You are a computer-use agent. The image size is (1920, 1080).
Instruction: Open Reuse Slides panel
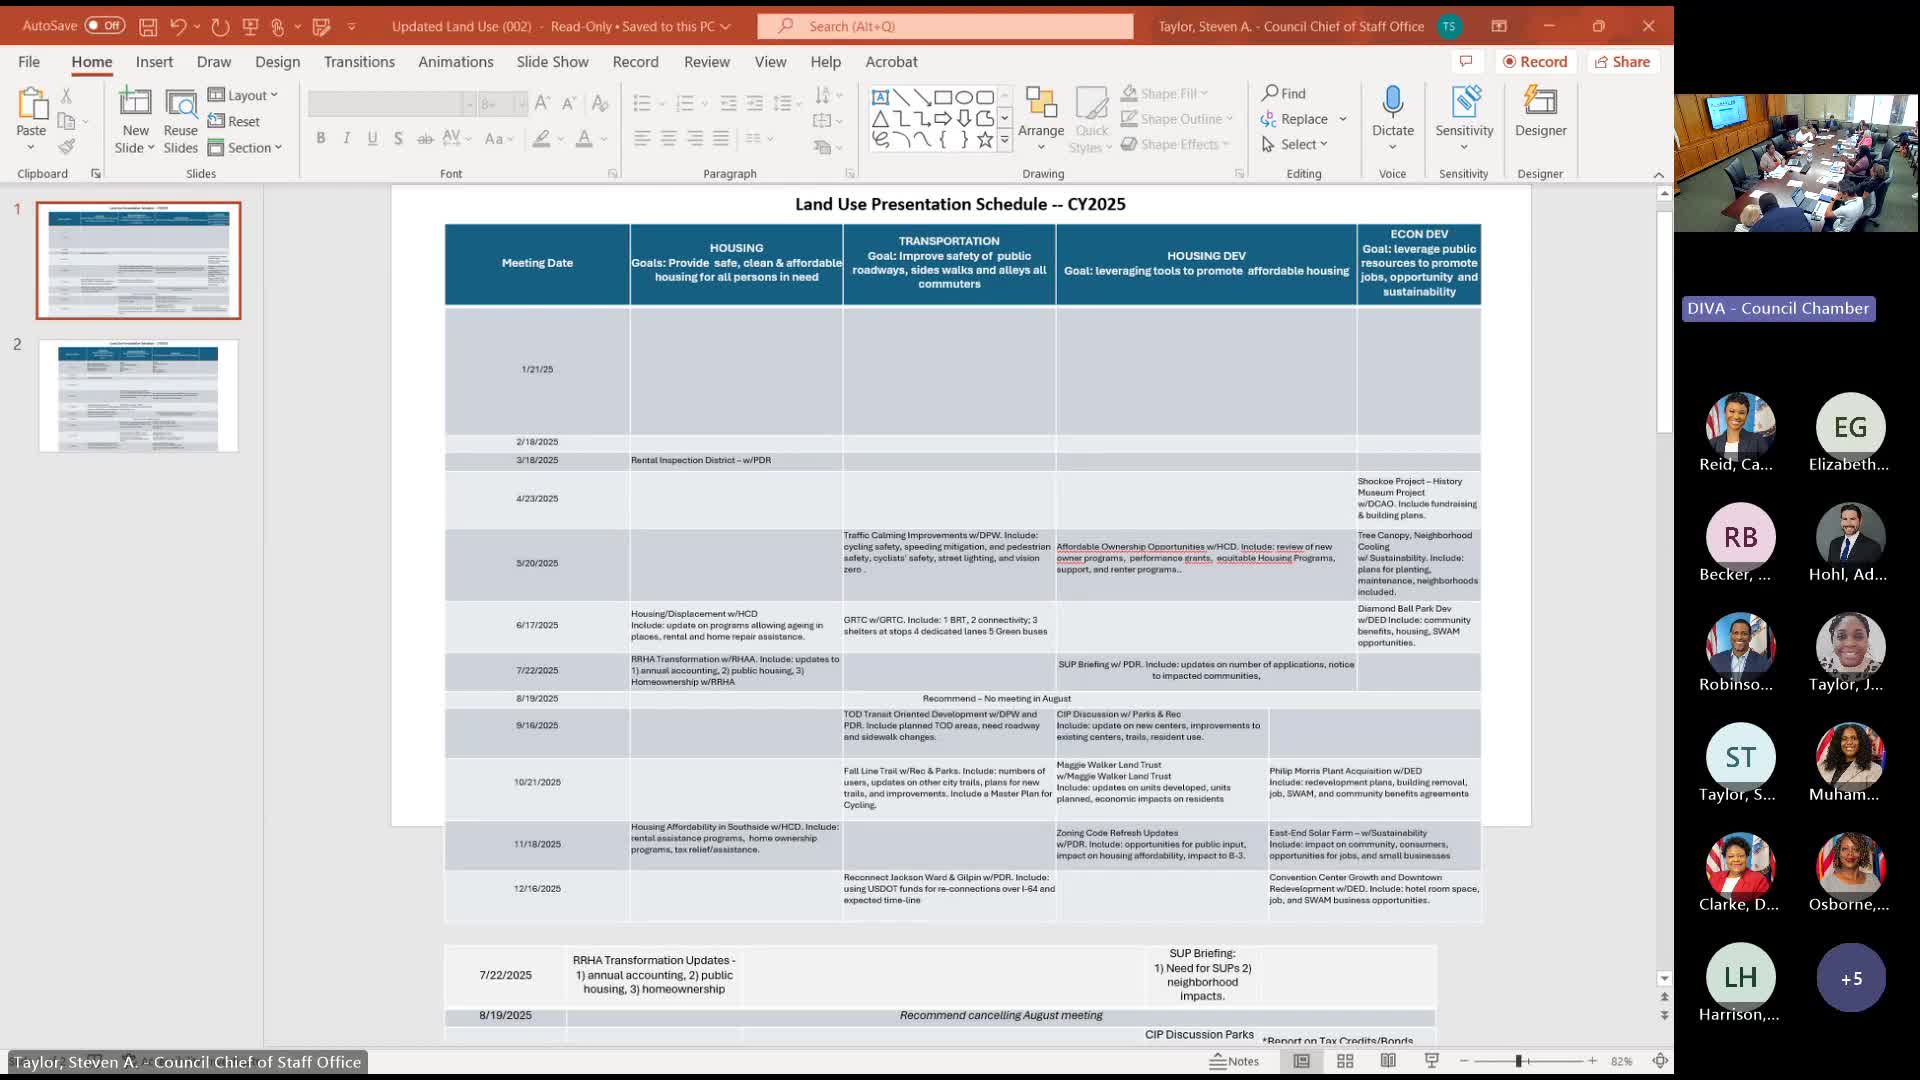[181, 104]
